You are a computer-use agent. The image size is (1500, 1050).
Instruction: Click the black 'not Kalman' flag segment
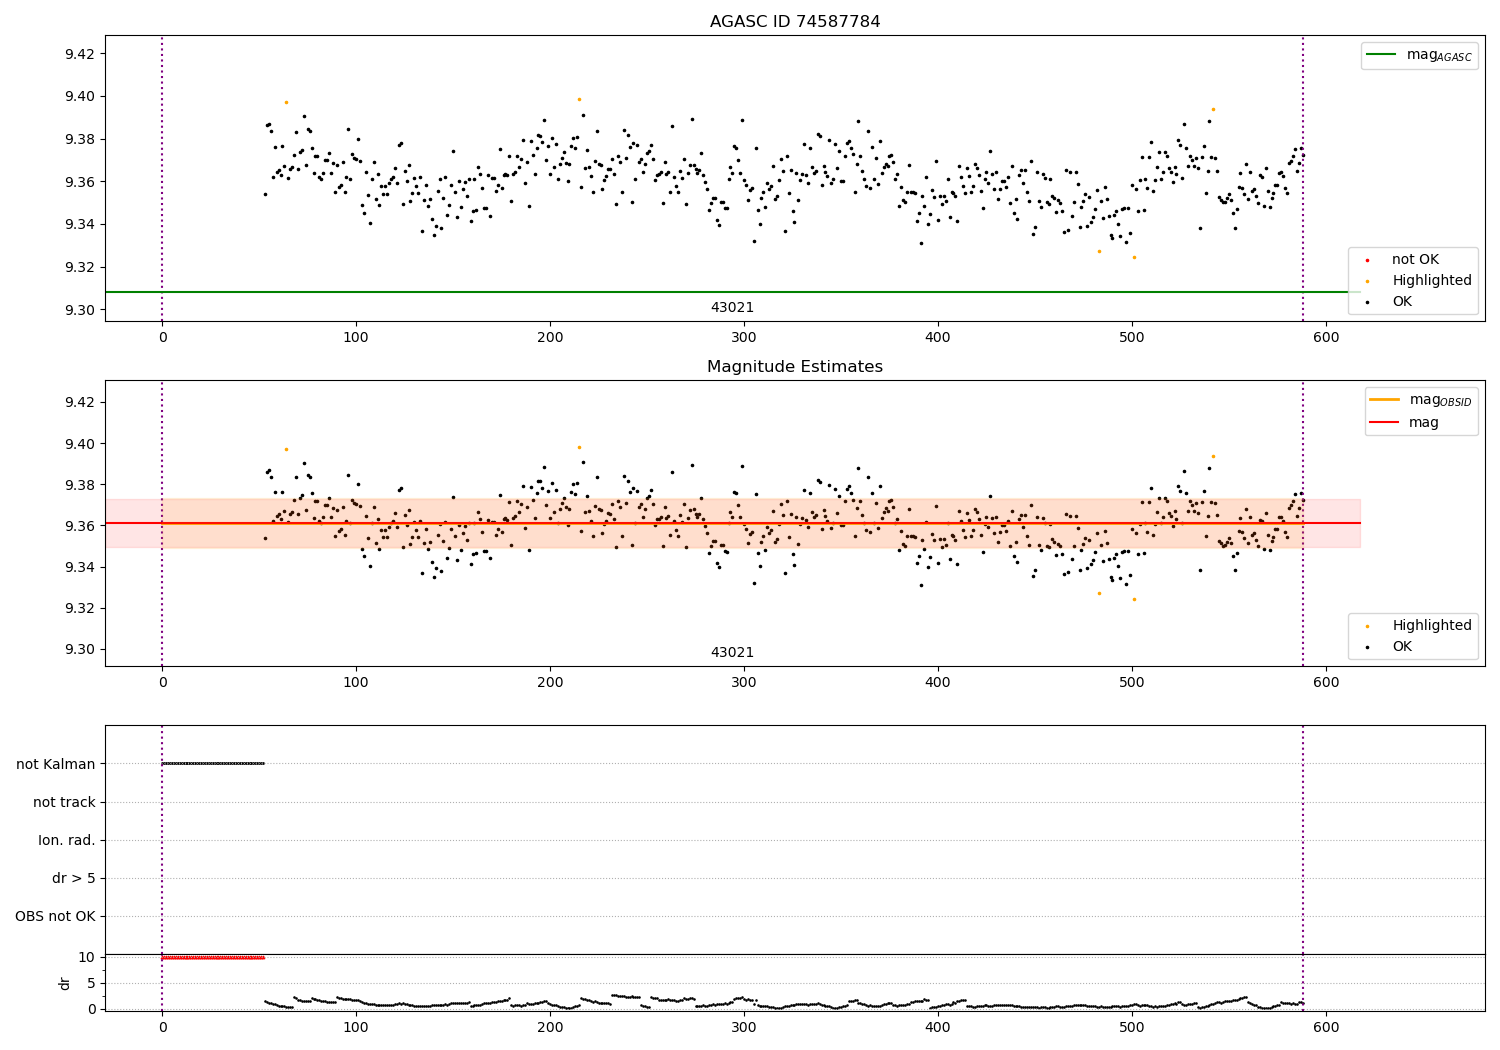(x=213, y=764)
